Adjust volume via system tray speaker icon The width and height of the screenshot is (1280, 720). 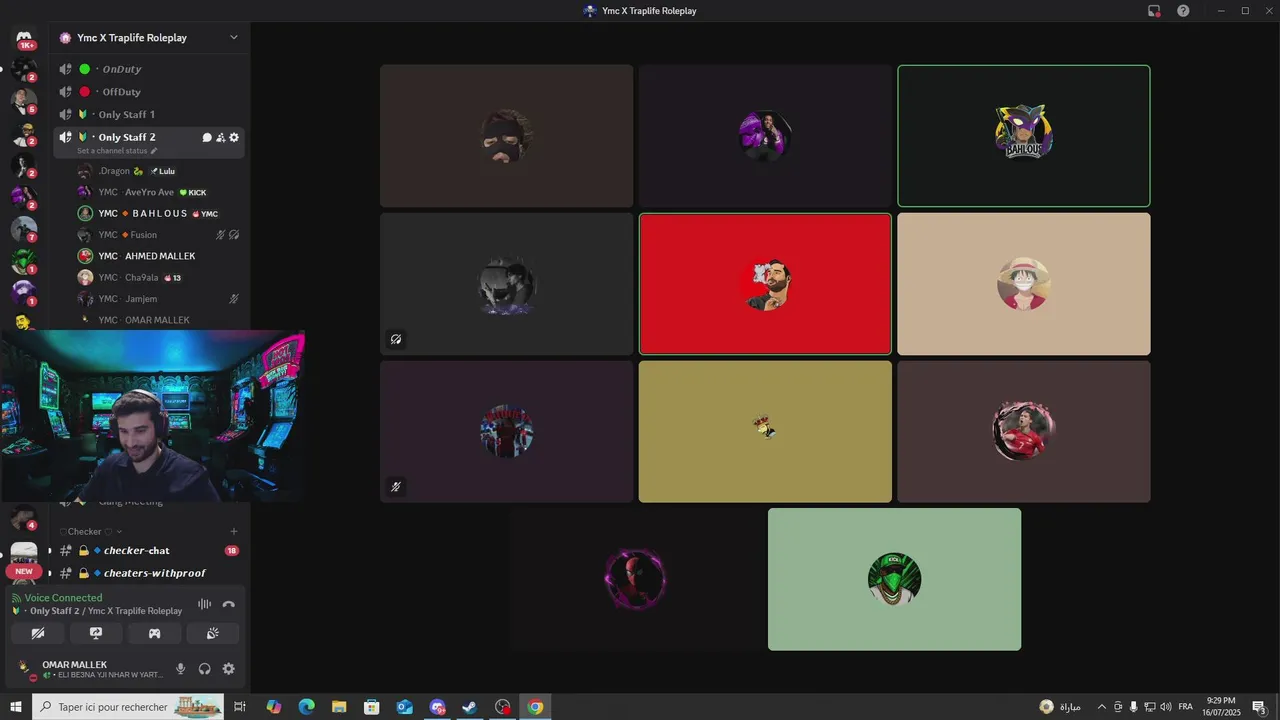(1165, 707)
